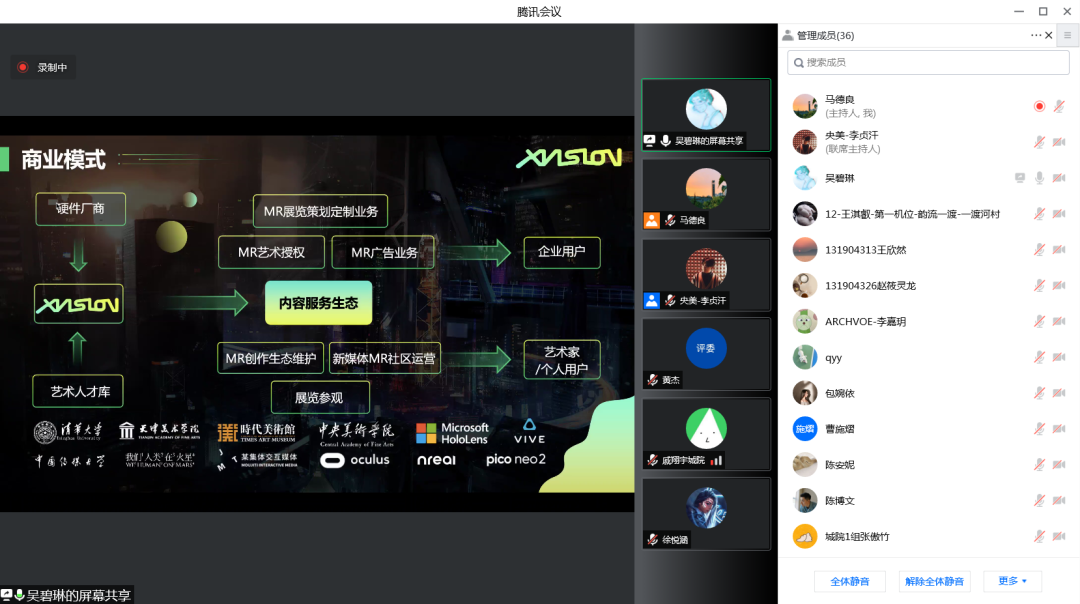Click the 吴碧琳的屏幕共享 label at bottom-left

tap(66, 595)
